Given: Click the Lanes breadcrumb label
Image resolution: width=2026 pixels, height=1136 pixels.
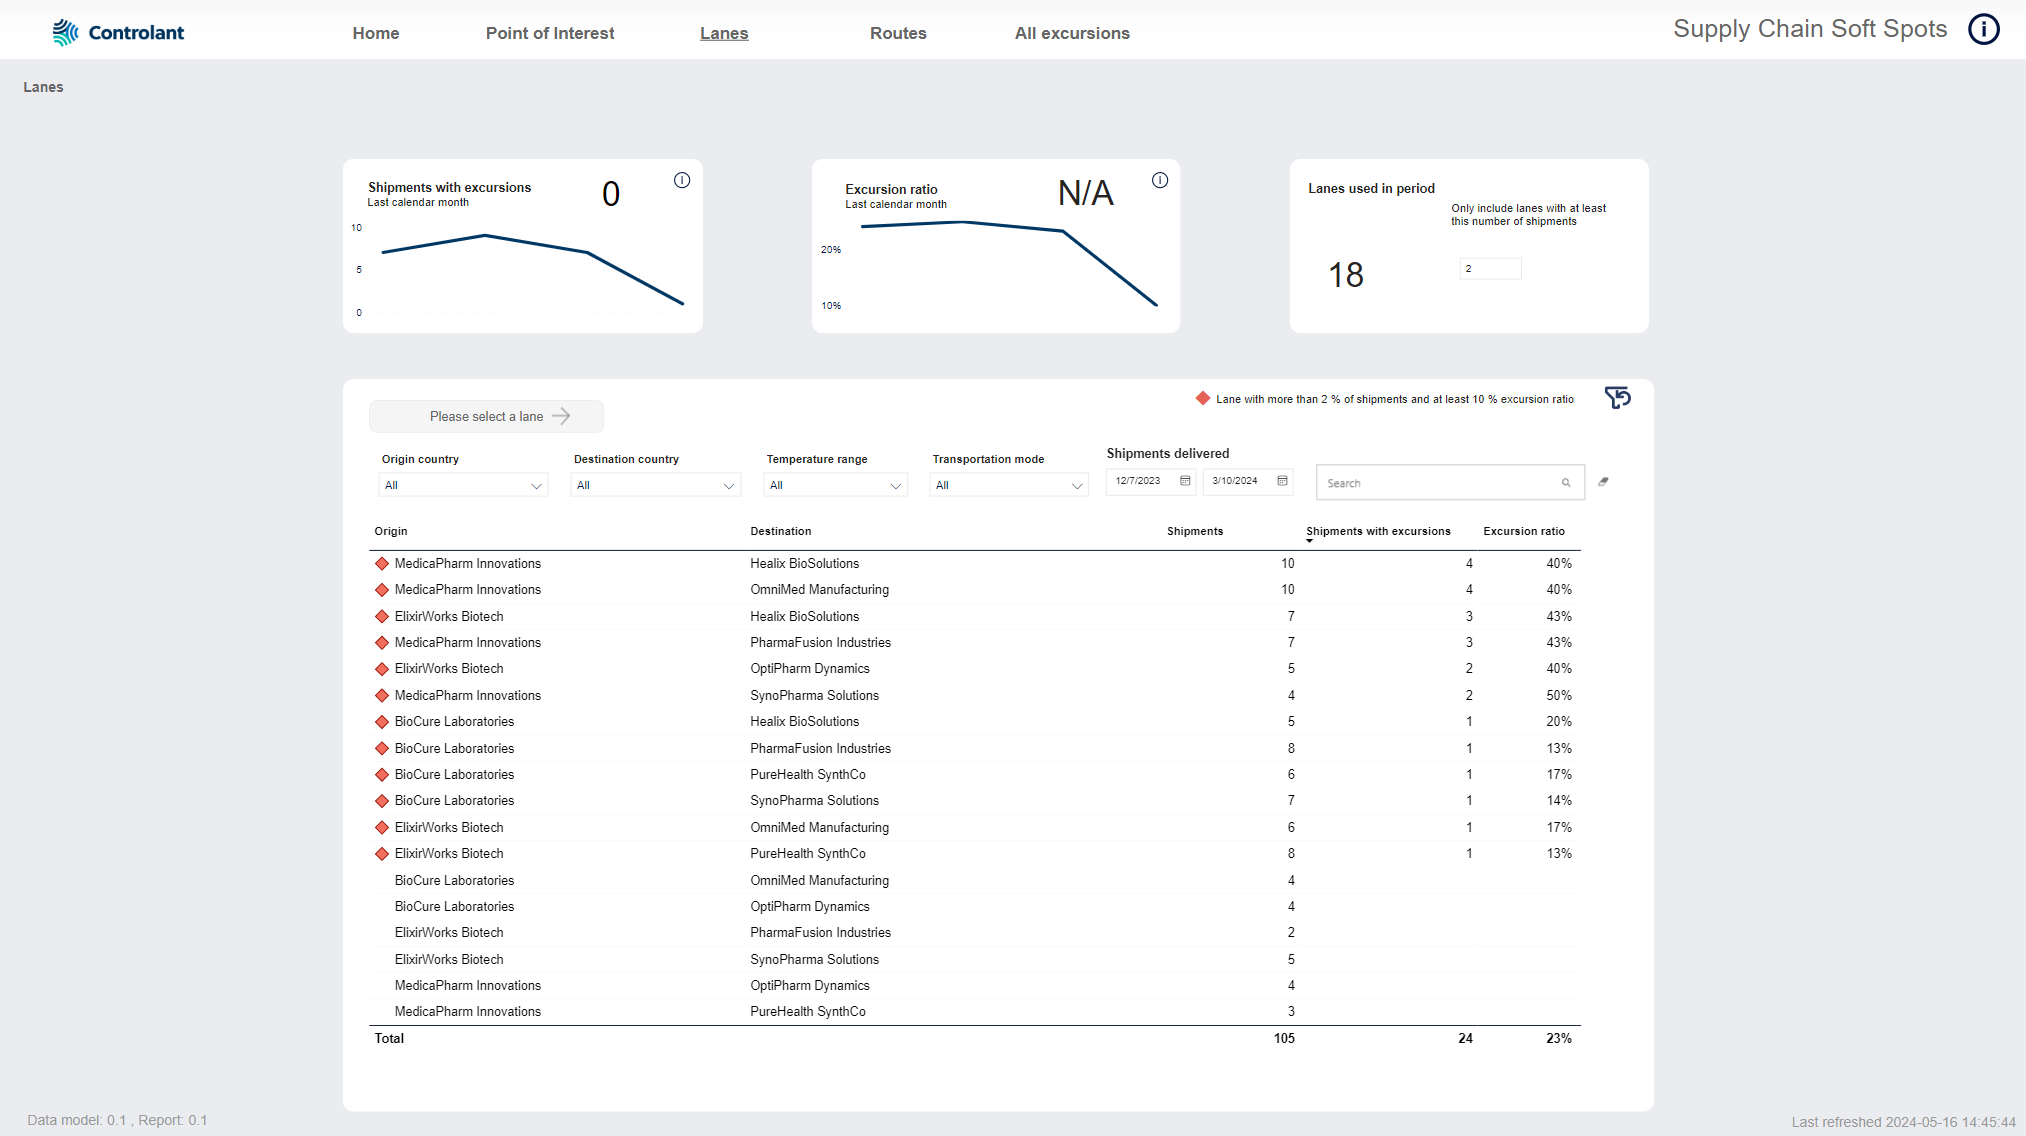Looking at the screenshot, I should point(43,87).
